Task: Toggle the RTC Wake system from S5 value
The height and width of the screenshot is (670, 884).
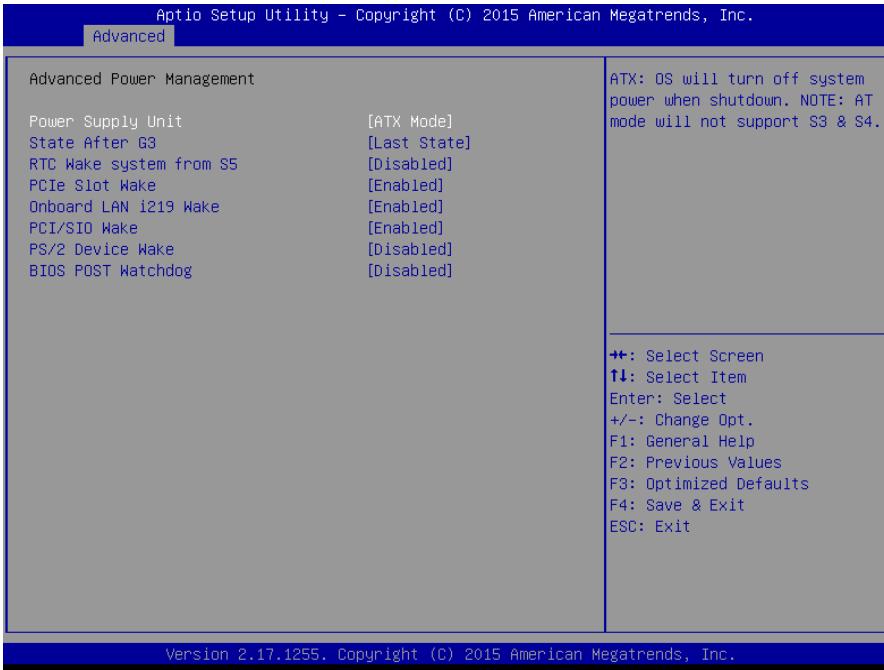Action: 410,165
